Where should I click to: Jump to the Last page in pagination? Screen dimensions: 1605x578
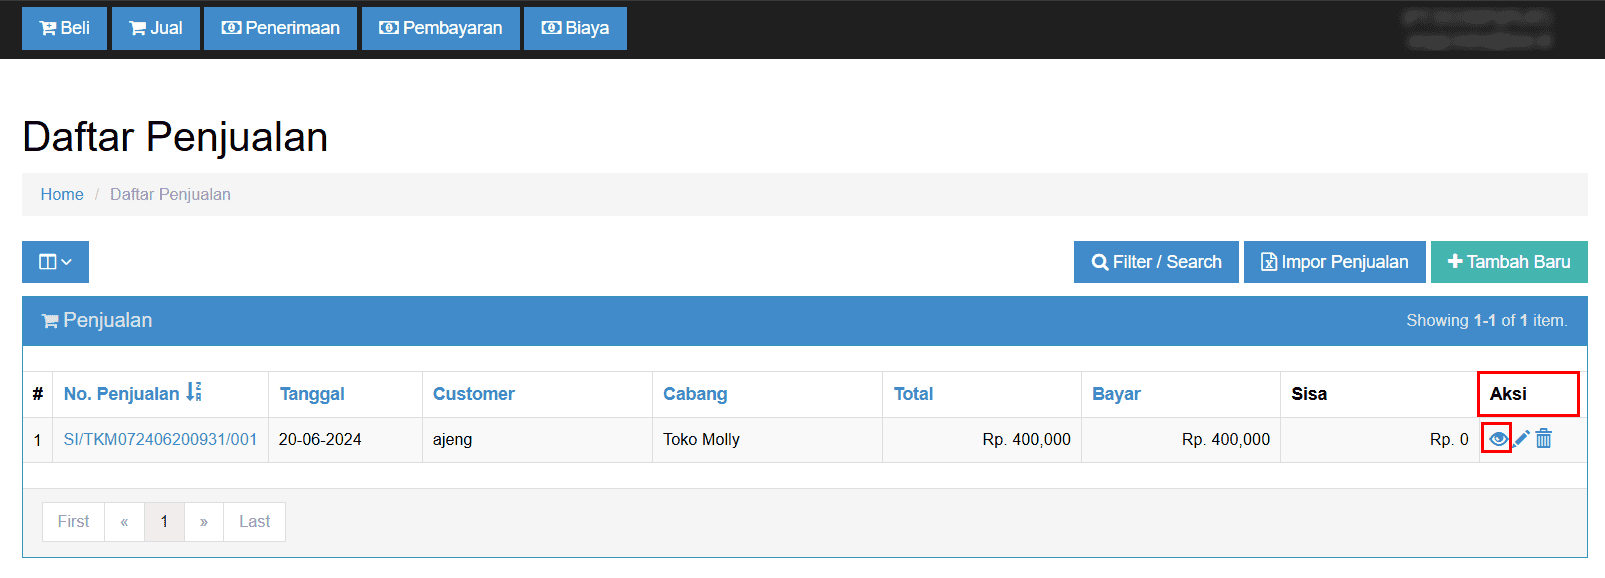coord(254,522)
